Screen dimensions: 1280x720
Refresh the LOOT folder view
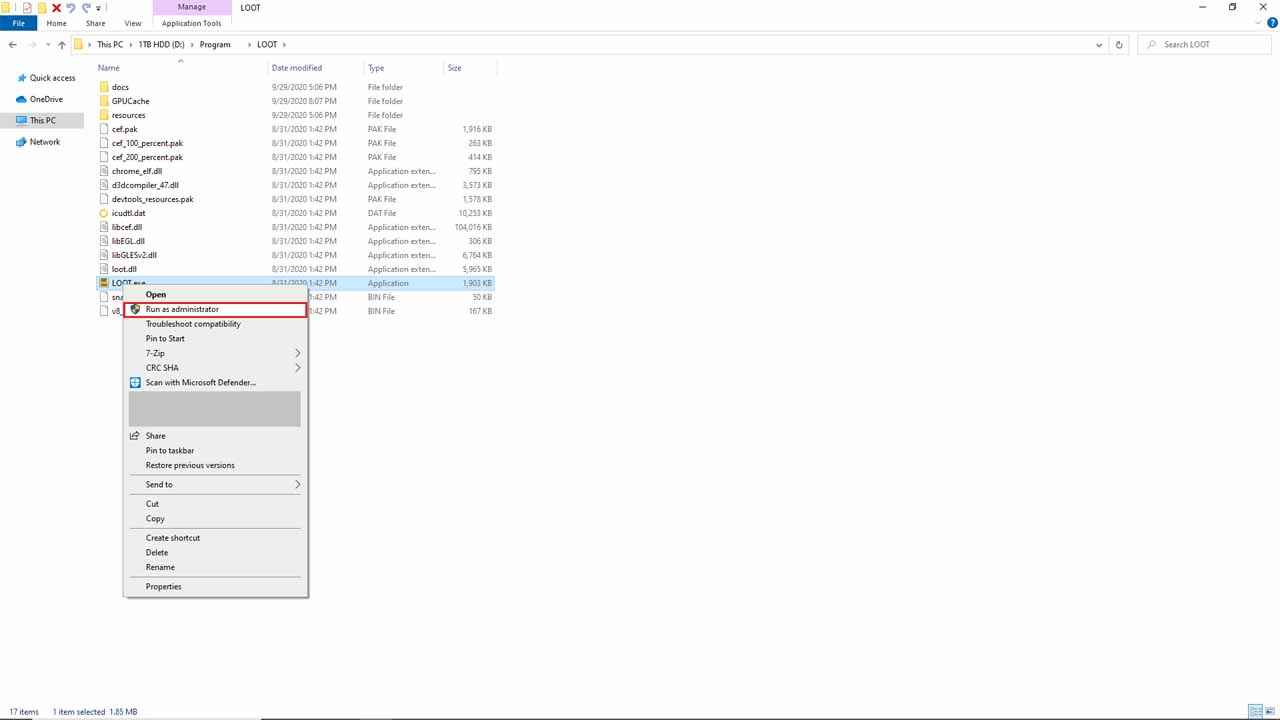tap(1119, 44)
